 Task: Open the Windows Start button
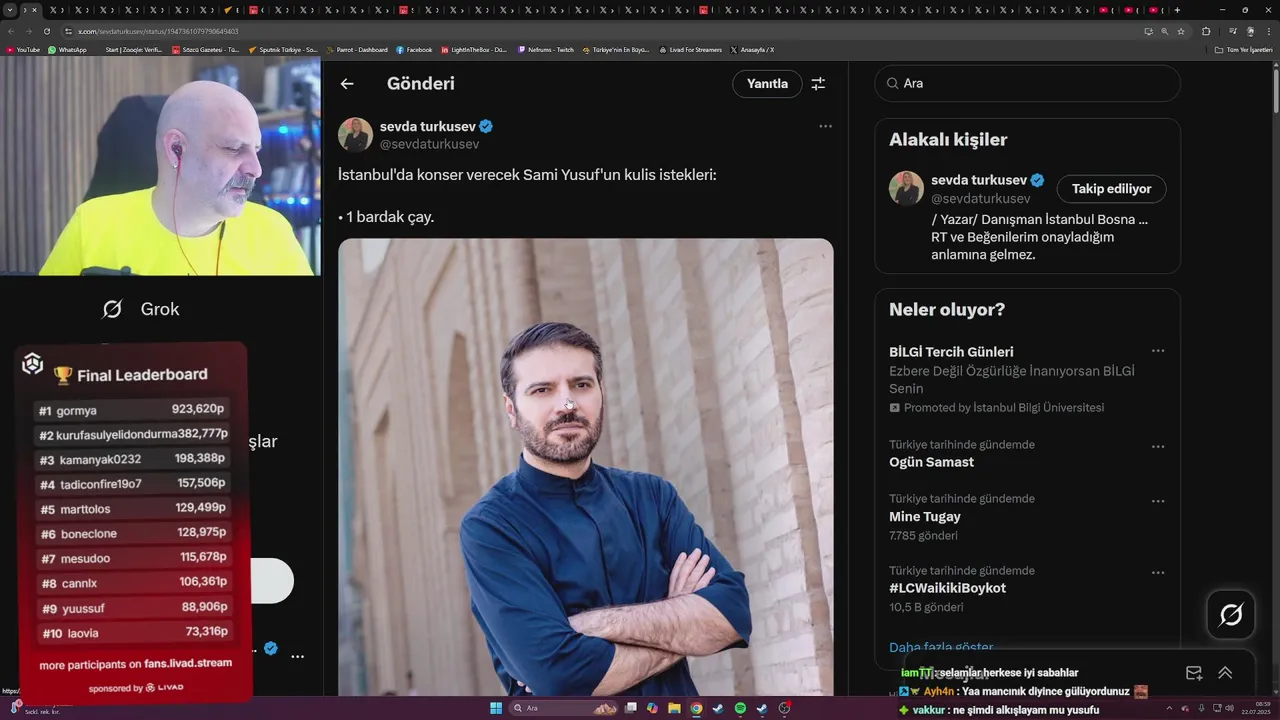(495, 708)
